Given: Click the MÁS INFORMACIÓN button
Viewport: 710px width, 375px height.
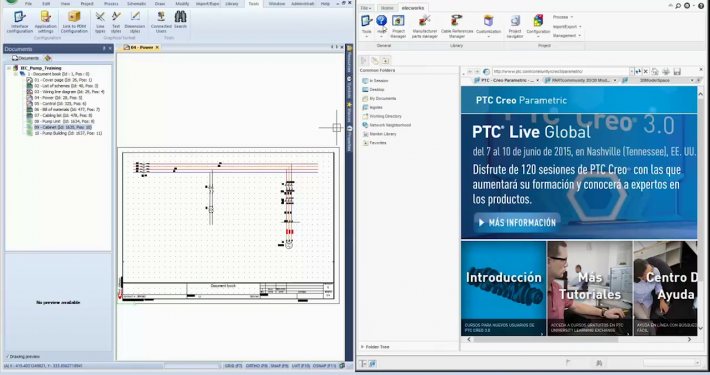Looking at the screenshot, I should click(x=517, y=223).
